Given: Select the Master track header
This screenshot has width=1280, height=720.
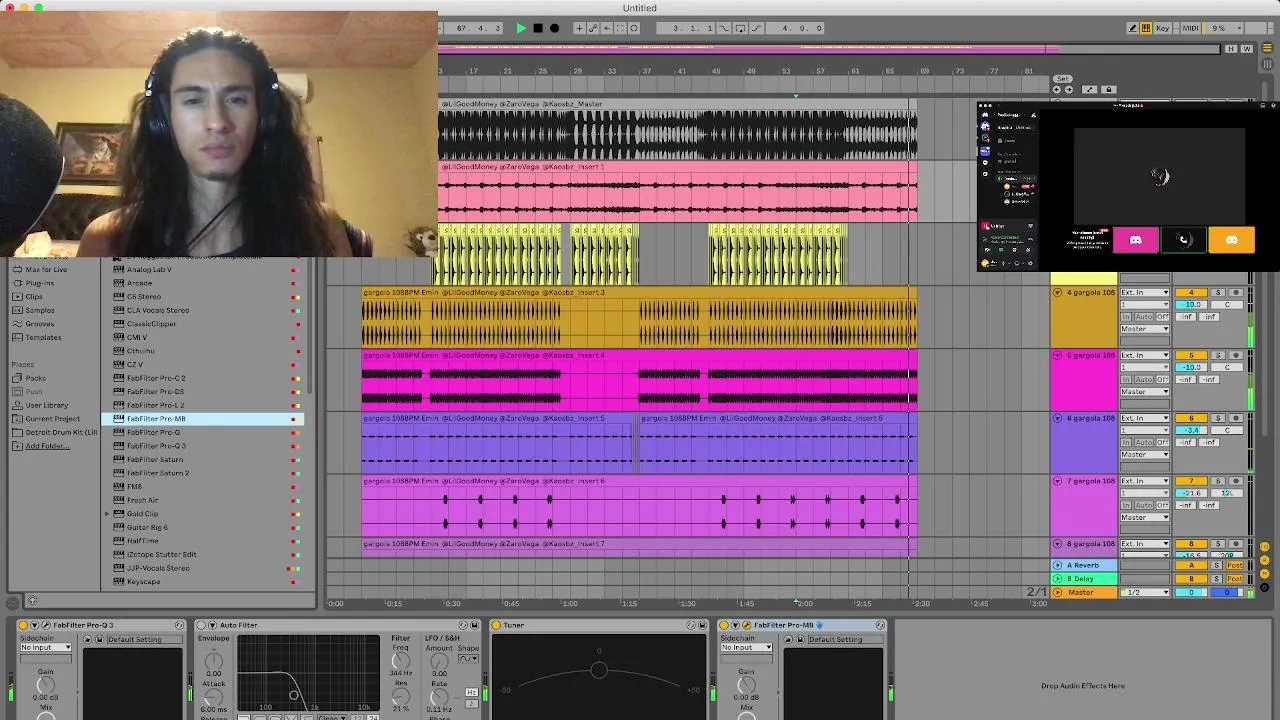Looking at the screenshot, I should (1084, 593).
